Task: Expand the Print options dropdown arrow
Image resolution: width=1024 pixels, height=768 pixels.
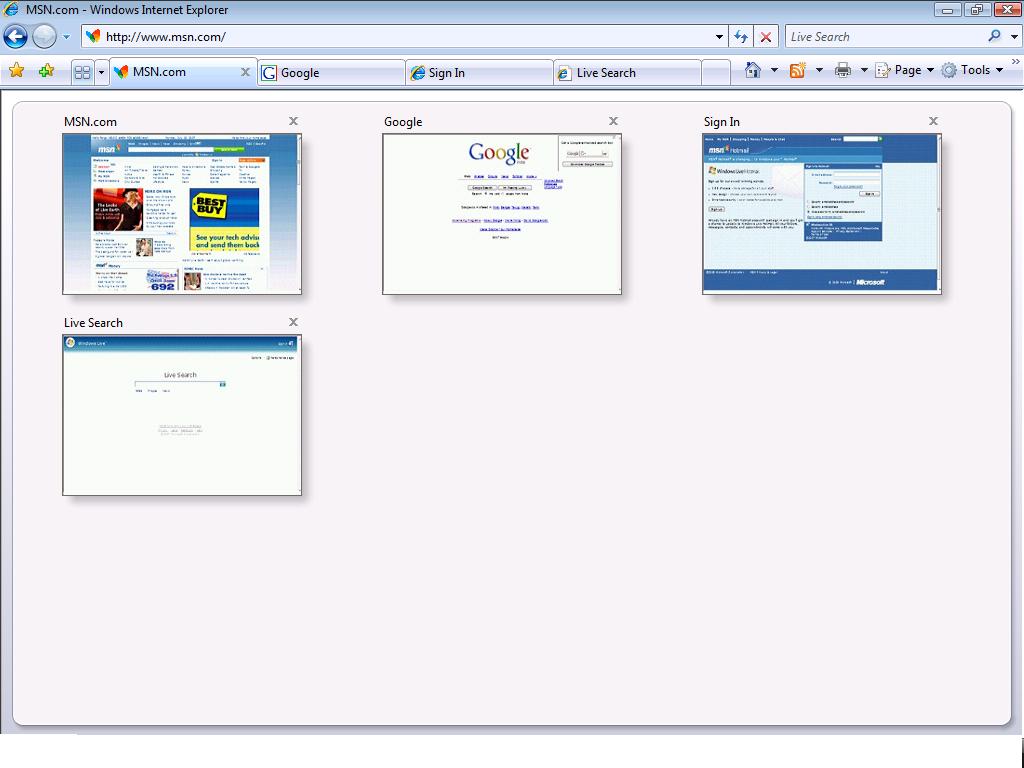Action: tap(864, 70)
